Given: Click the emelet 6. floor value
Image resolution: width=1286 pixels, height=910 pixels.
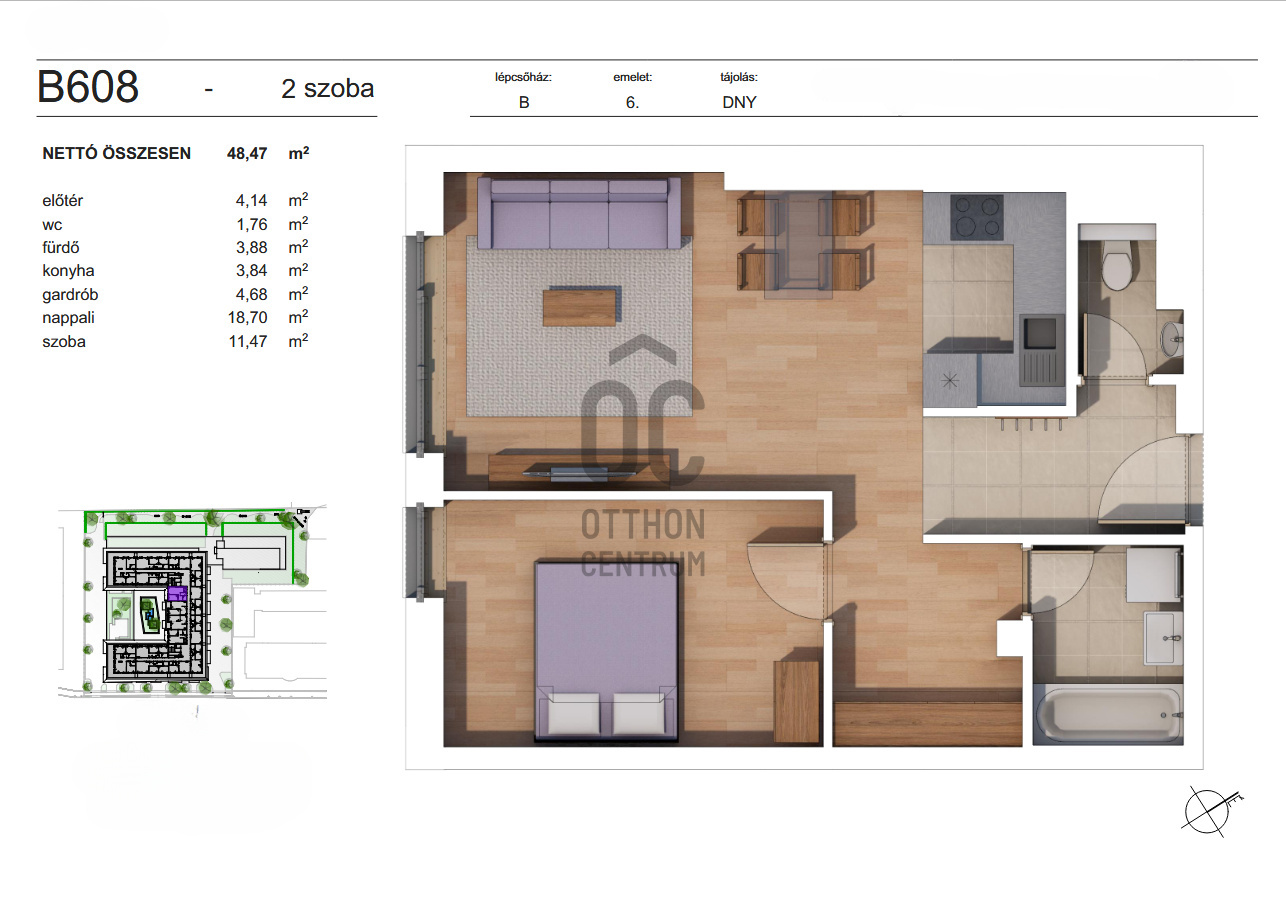Looking at the screenshot, I should click(632, 102).
